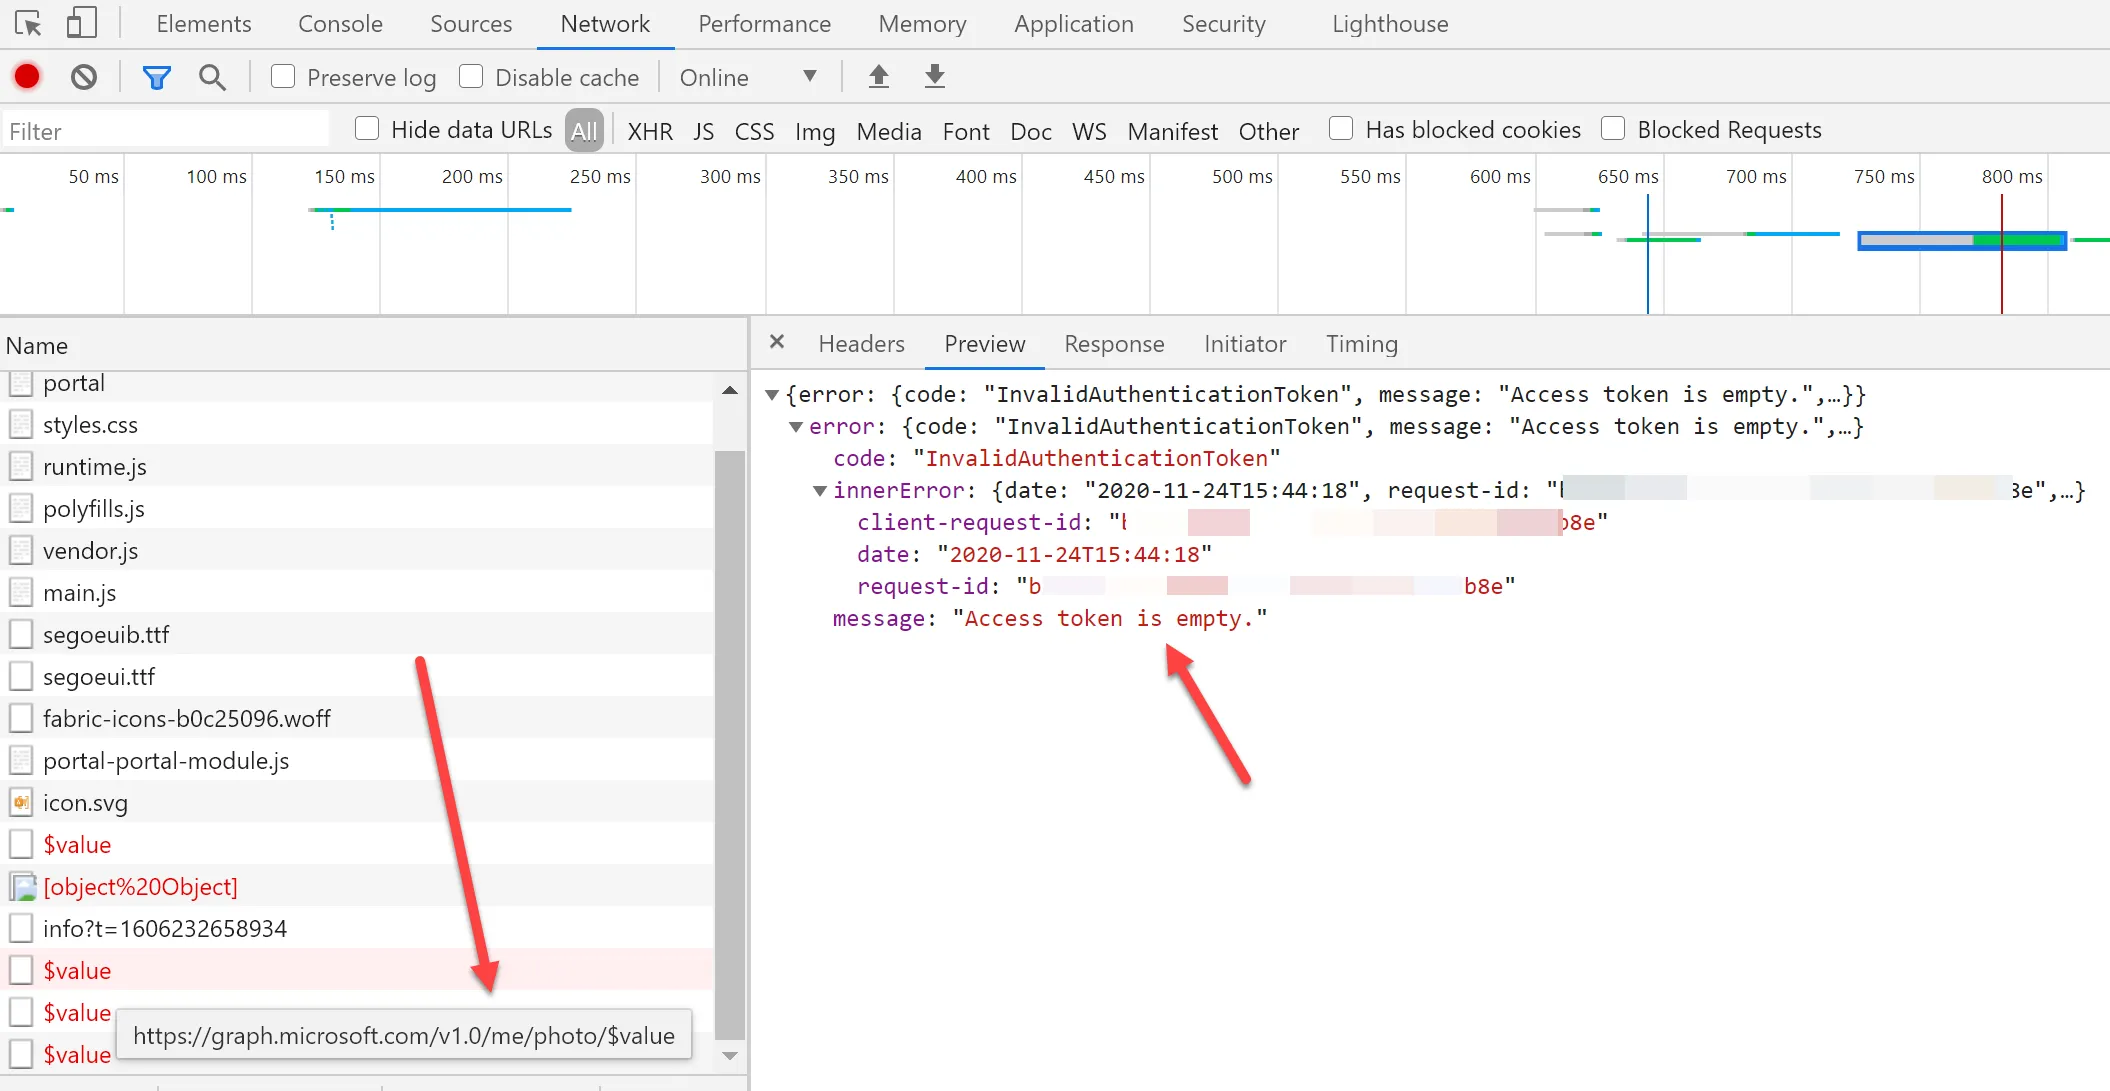Clear the network log
2110x1091 pixels.
coord(84,76)
